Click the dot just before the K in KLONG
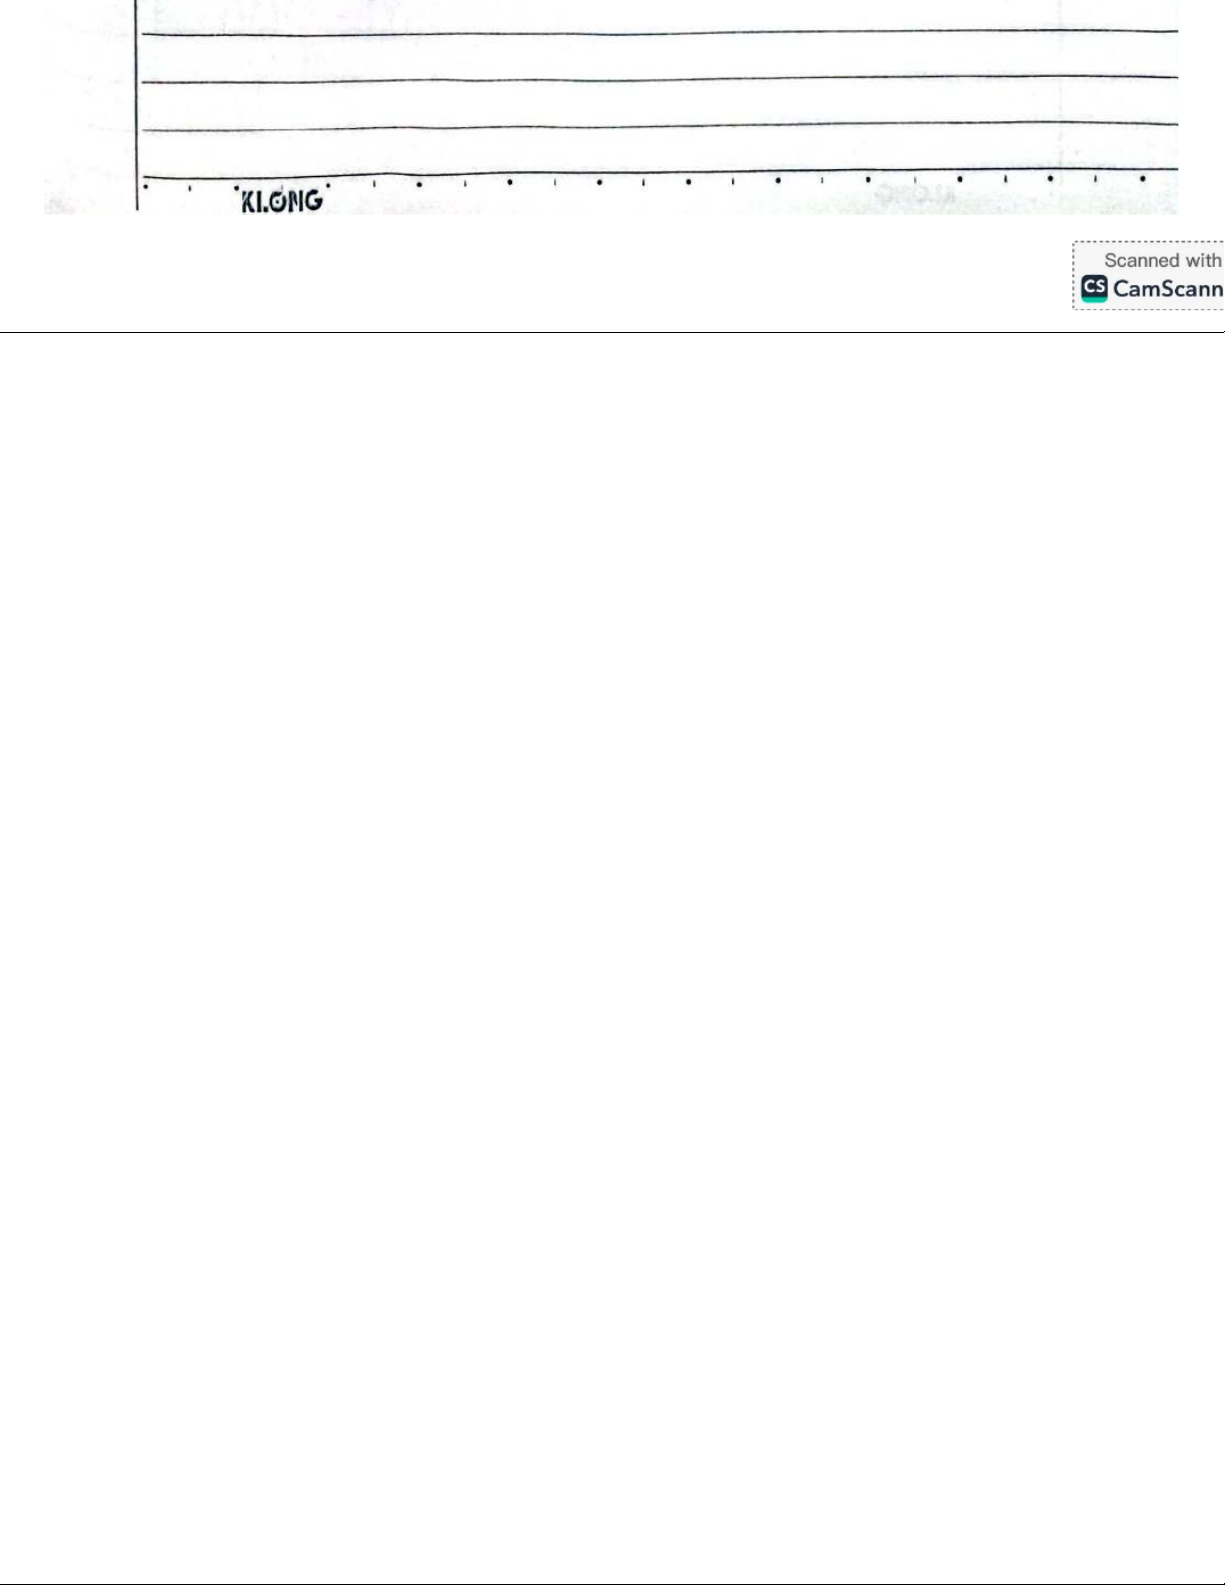This screenshot has height=1585, width=1225. click(236, 187)
